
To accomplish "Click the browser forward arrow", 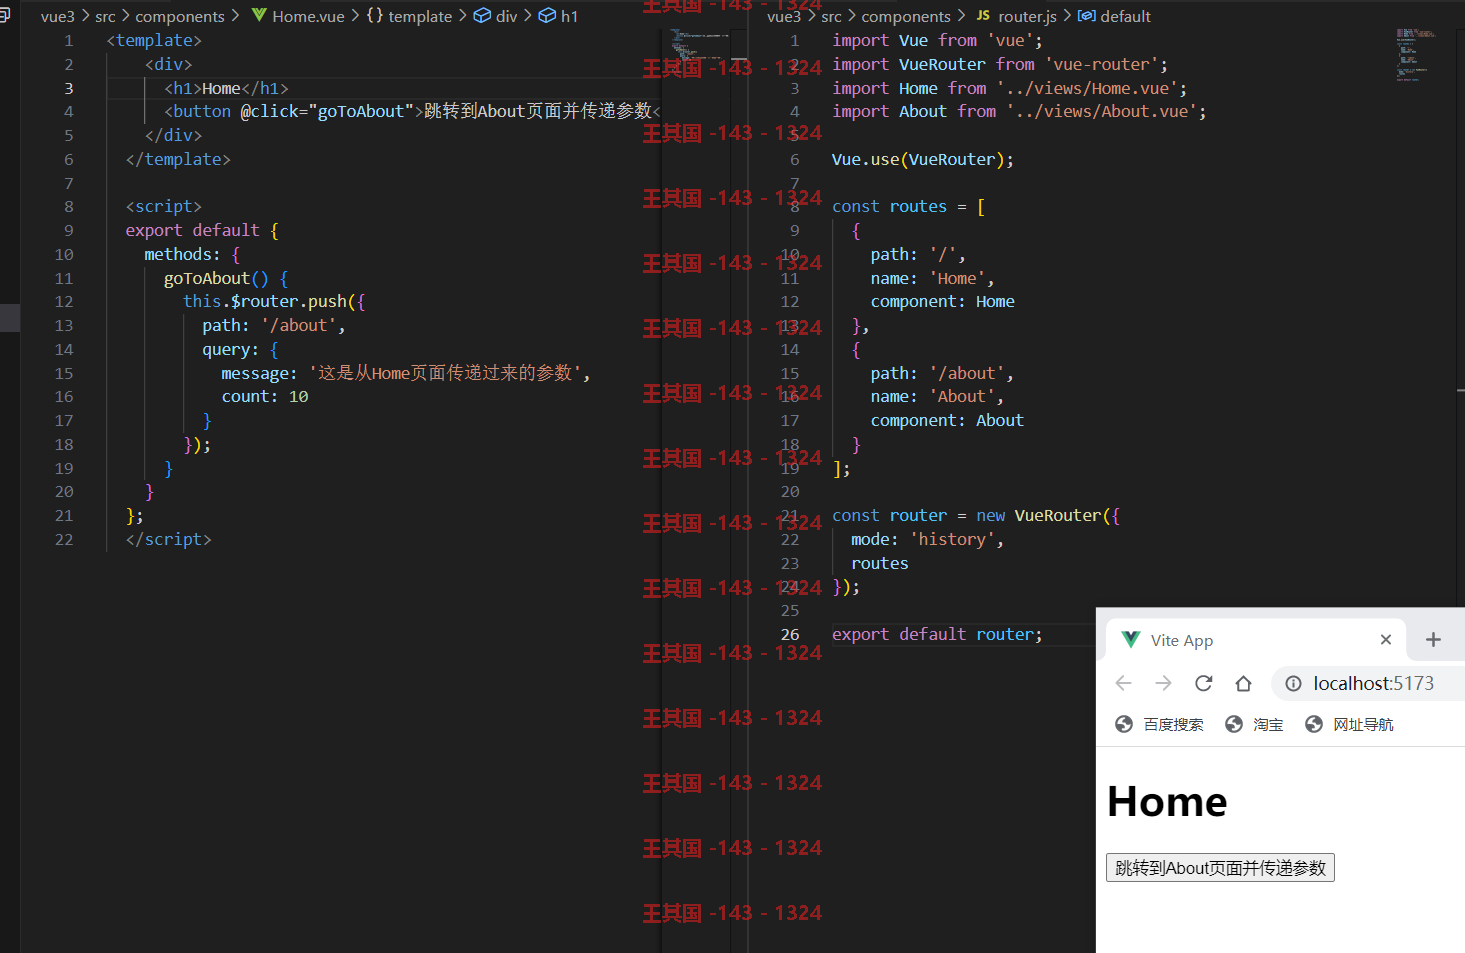I will point(1163,683).
